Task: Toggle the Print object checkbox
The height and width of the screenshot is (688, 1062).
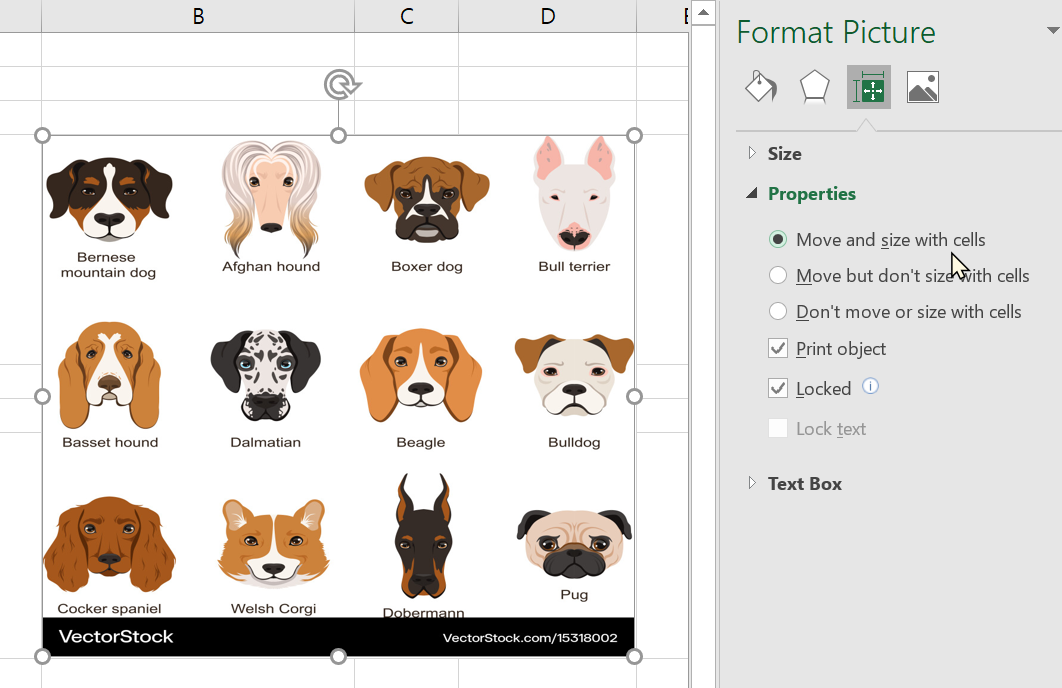Action: pos(778,348)
